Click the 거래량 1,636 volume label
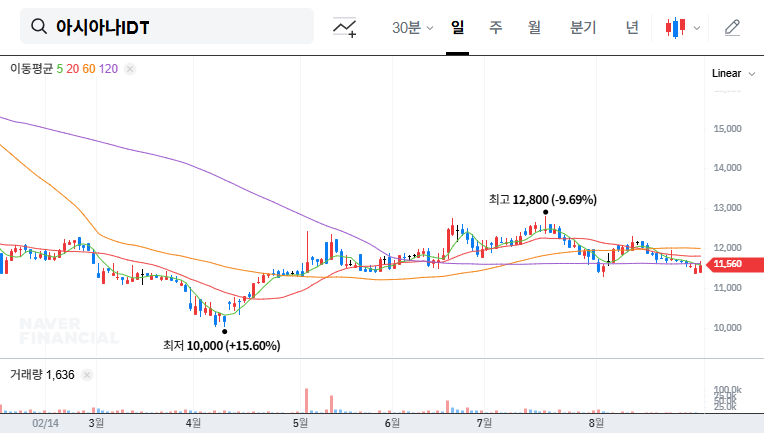 [x=42, y=375]
